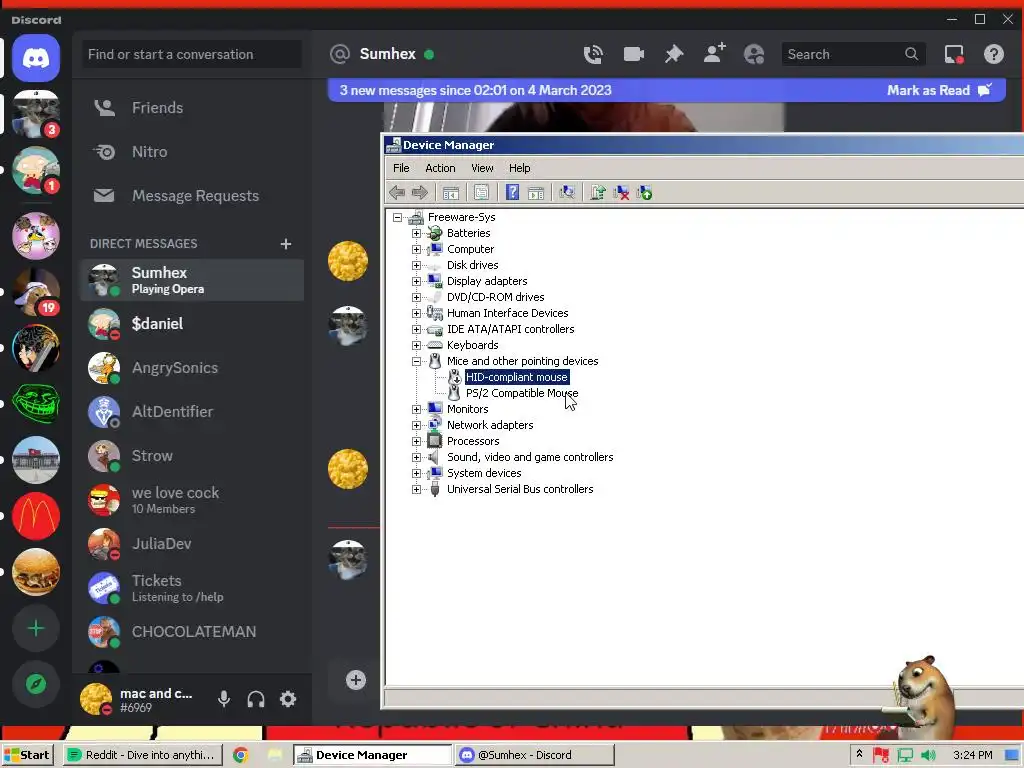Open AngrySonics direct message
1024x768 pixels.
[192, 368]
